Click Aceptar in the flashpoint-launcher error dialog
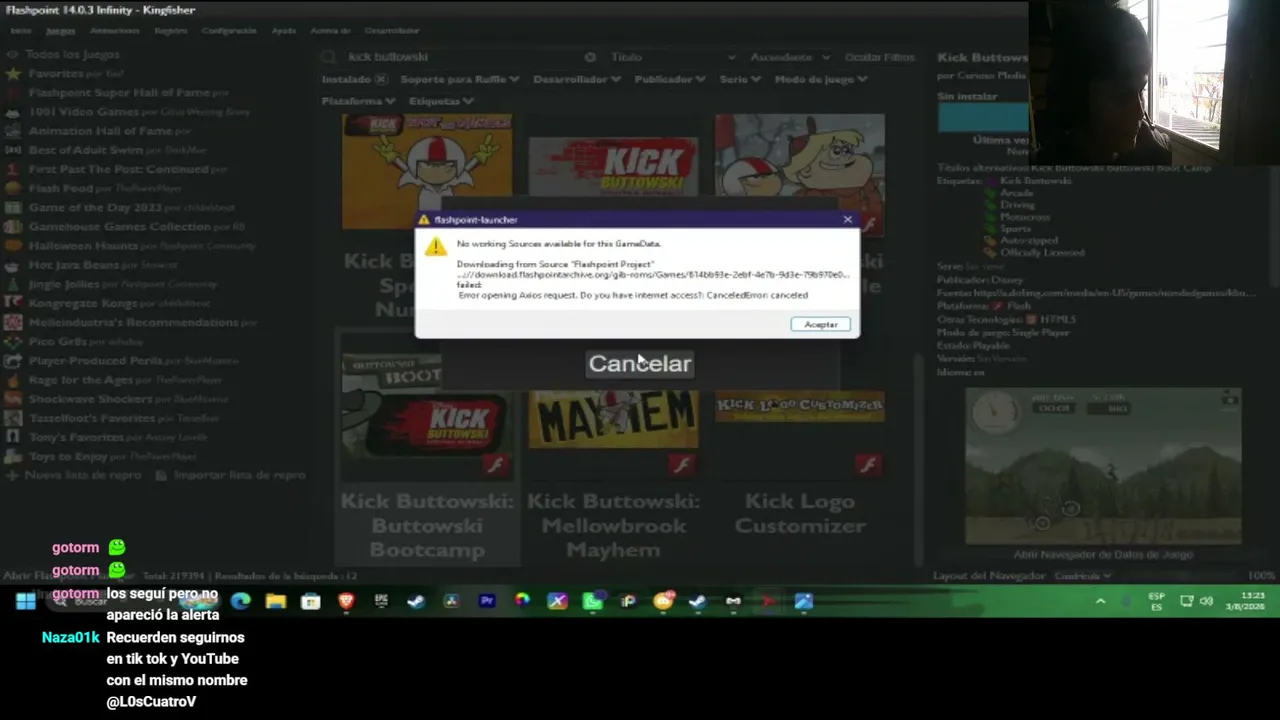The height and width of the screenshot is (720, 1280). click(820, 324)
